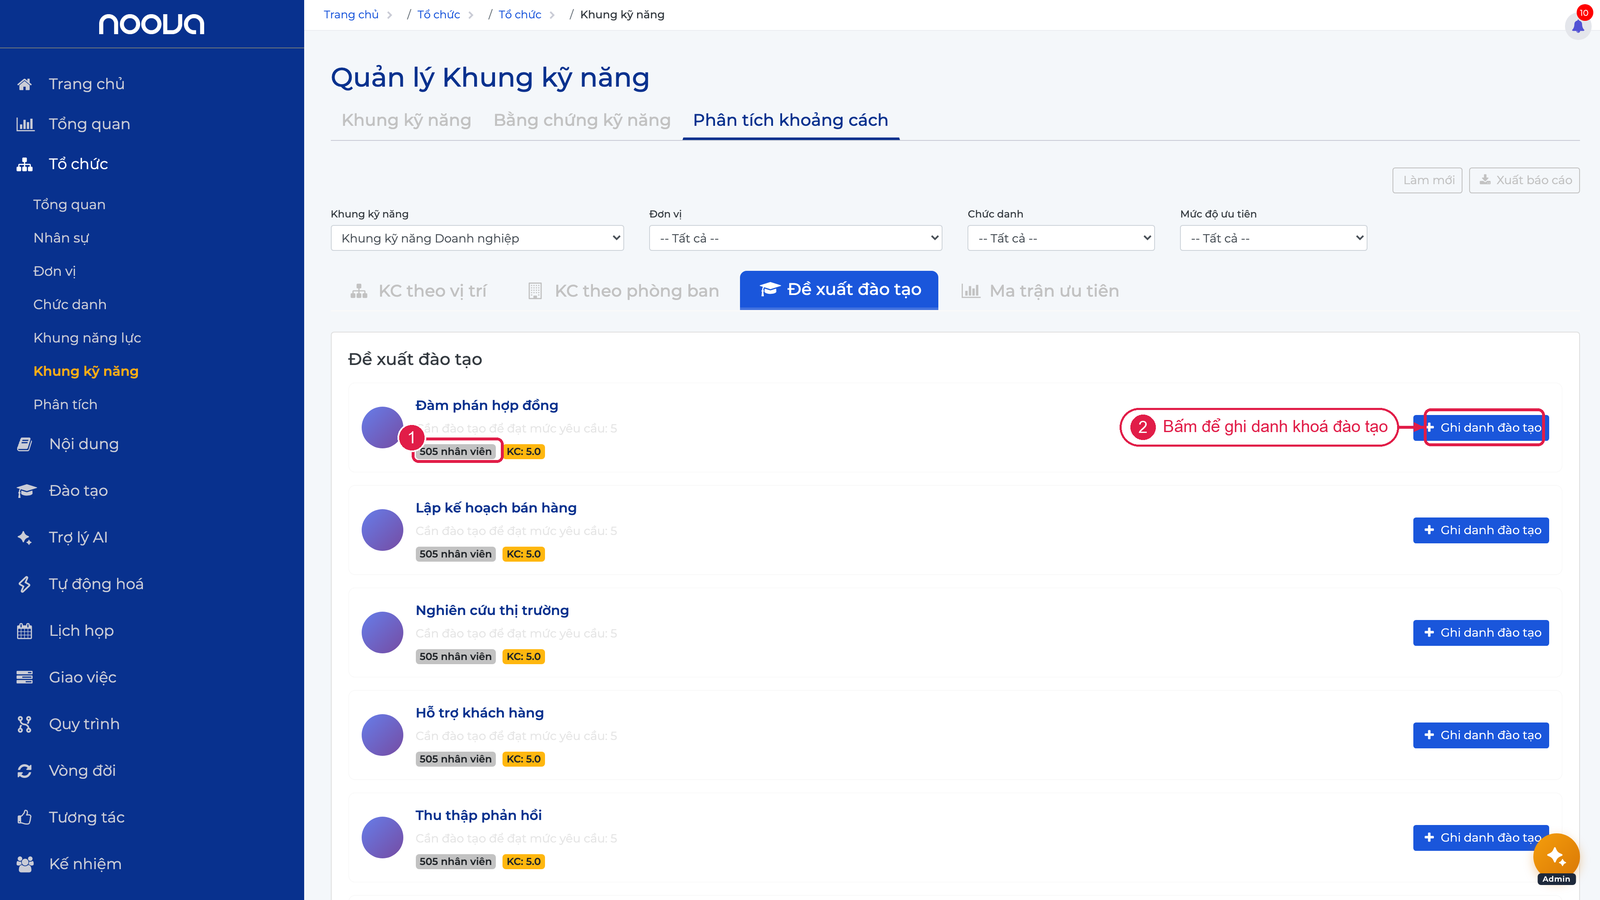Enroll training for Nghiên cứu thị trường
The height and width of the screenshot is (900, 1600).
(1481, 633)
